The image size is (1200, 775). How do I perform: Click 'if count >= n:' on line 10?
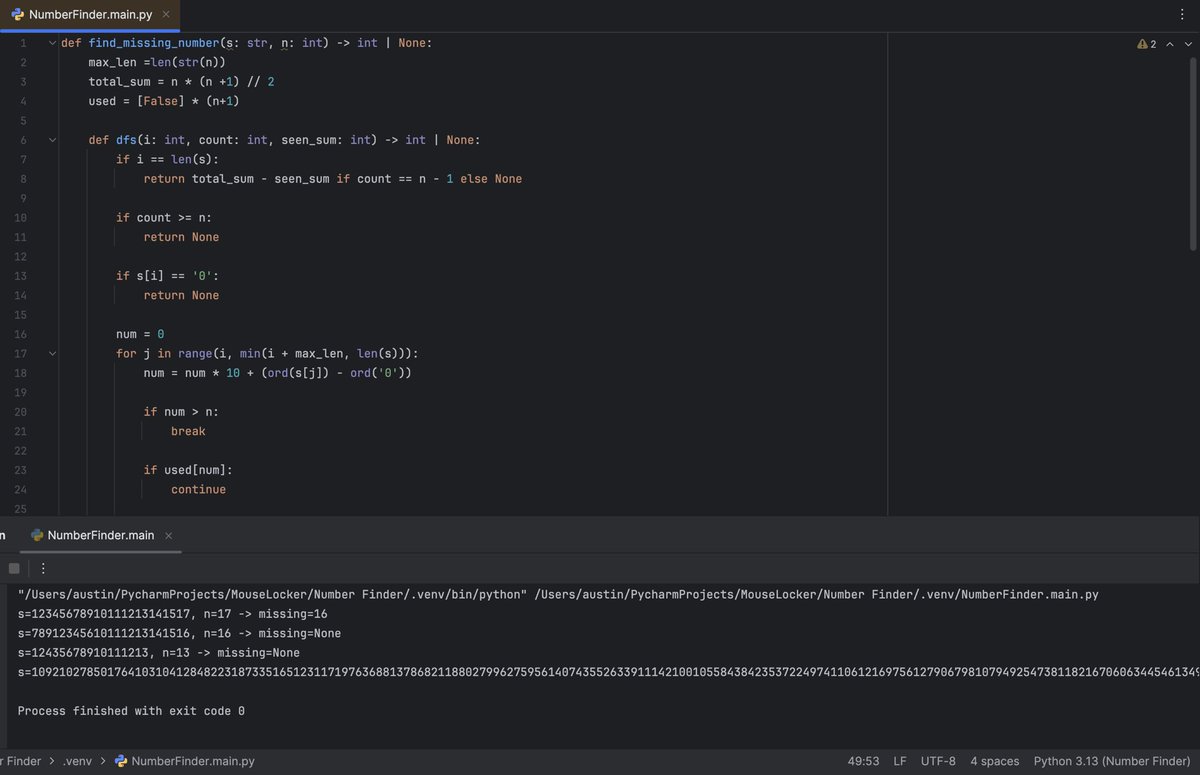(164, 217)
